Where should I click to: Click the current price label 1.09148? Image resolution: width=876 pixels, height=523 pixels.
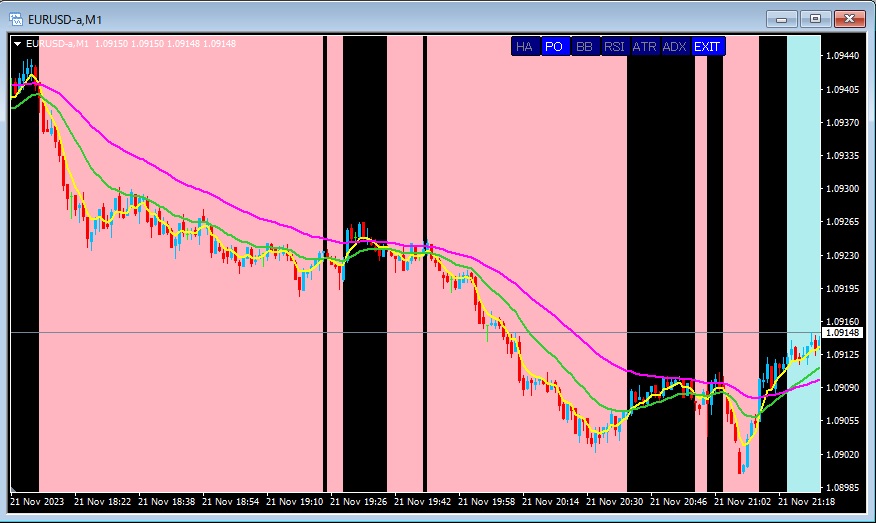pos(842,332)
